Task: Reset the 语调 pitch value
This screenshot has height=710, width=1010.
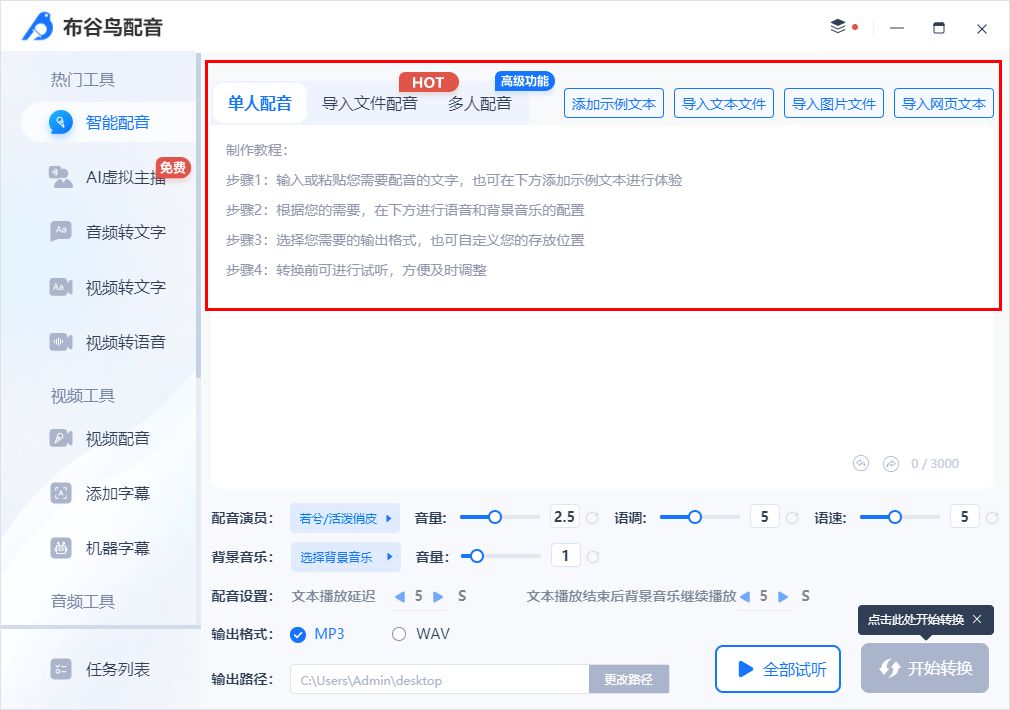Action: point(792,518)
